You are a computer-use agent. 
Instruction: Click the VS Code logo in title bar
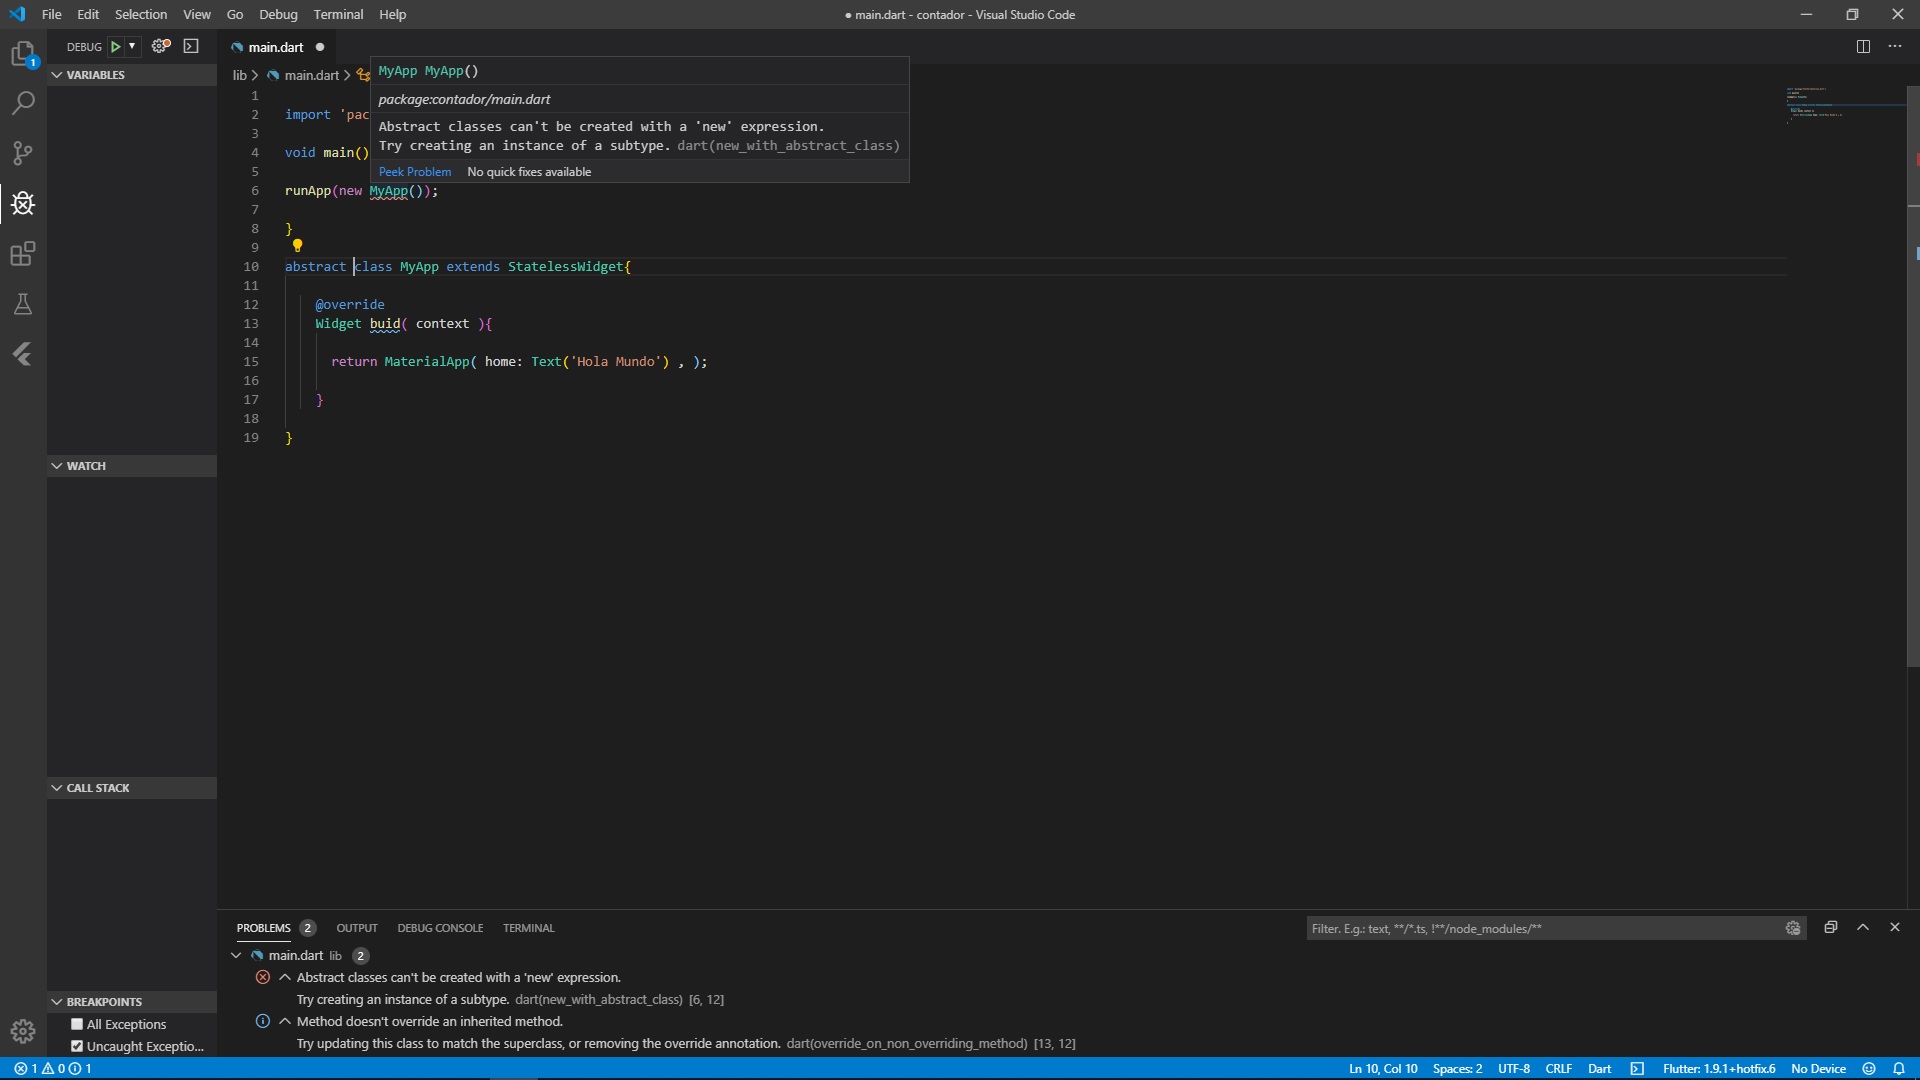pyautogui.click(x=17, y=14)
